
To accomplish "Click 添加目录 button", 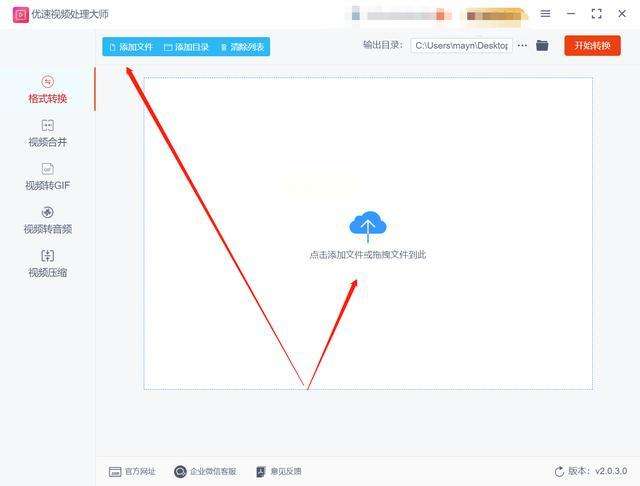I will [x=186, y=47].
